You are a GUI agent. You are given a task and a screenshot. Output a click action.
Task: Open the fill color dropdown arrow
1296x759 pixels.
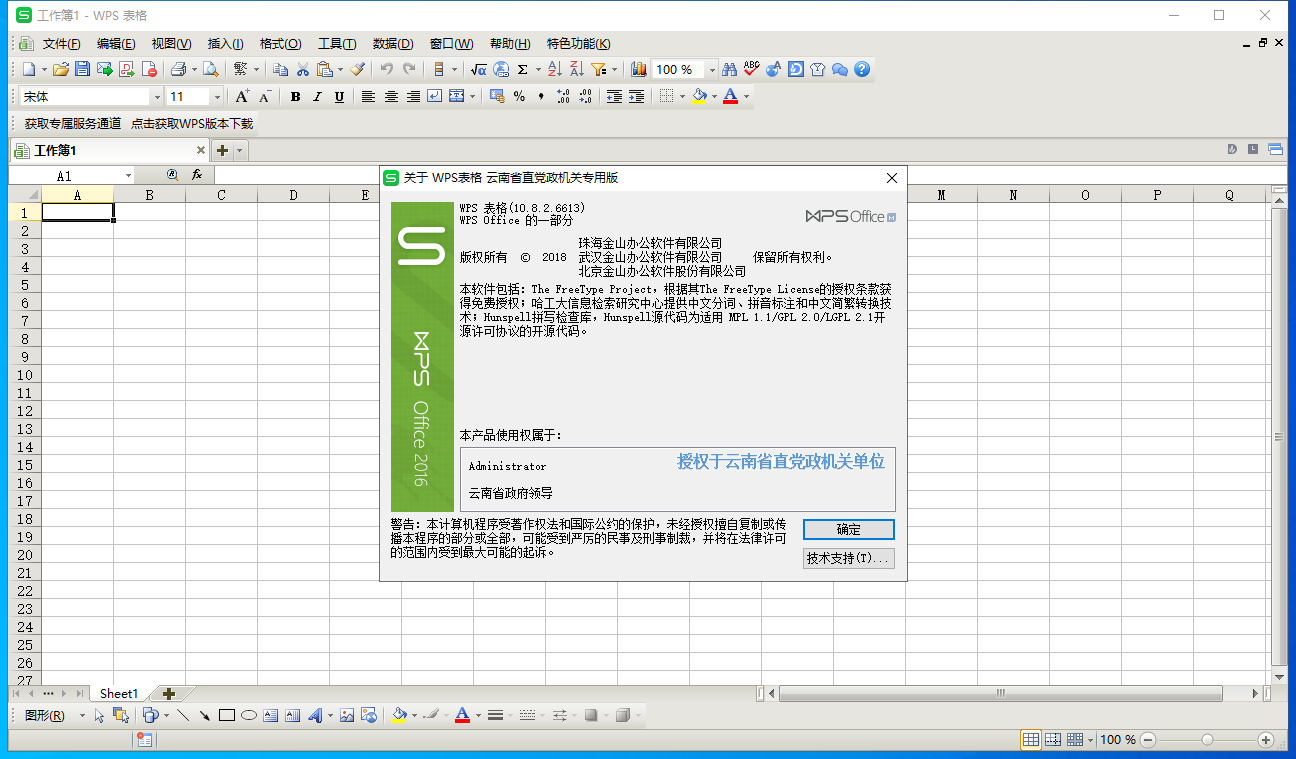(x=714, y=97)
